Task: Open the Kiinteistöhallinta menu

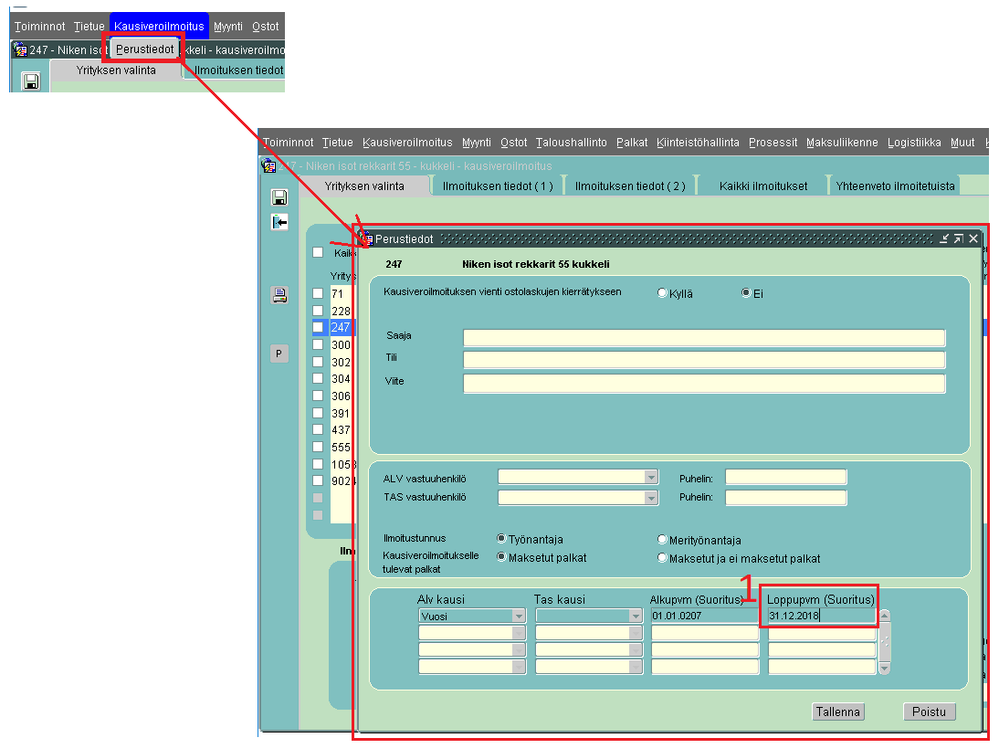Action: (698, 142)
